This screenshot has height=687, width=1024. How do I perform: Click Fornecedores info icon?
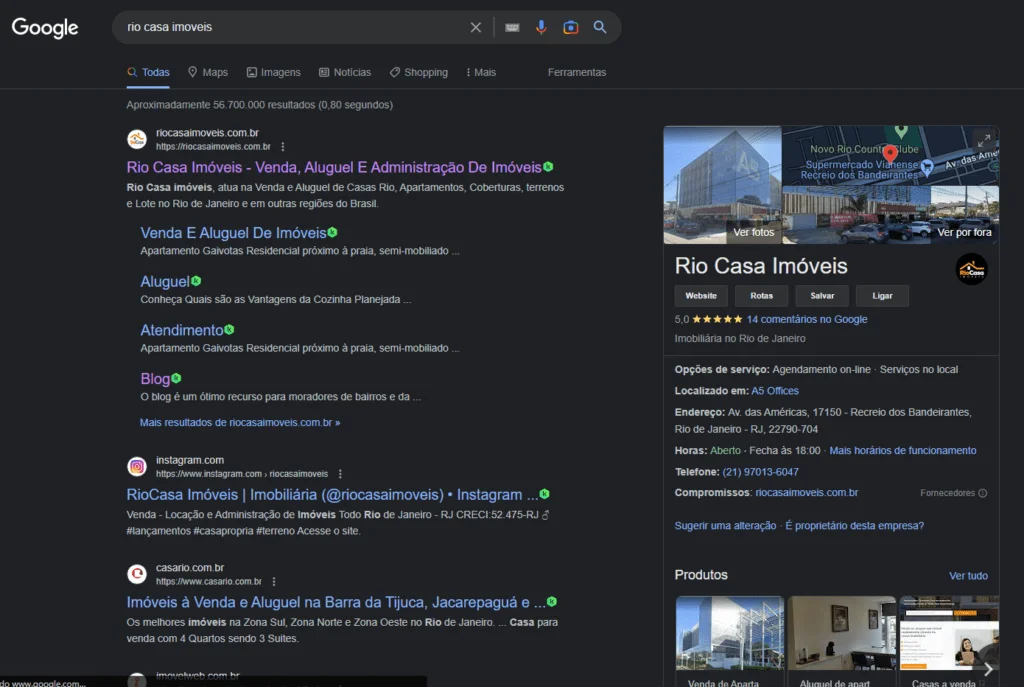pyautogui.click(x=983, y=493)
